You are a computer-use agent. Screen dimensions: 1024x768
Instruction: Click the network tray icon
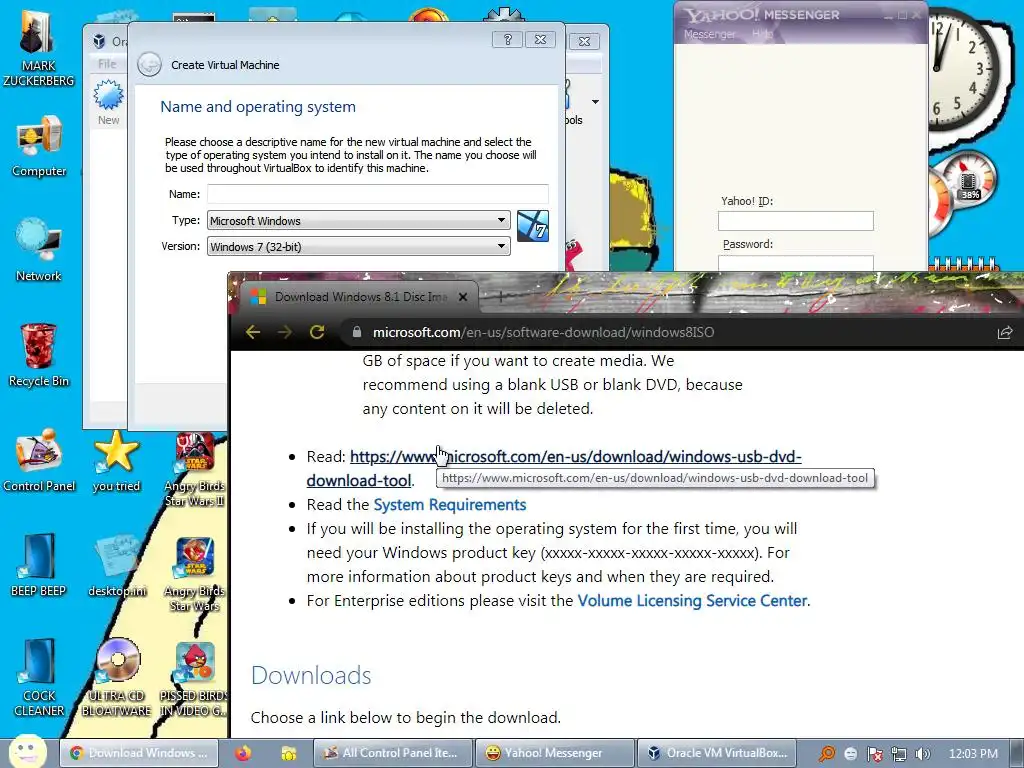[899, 754]
